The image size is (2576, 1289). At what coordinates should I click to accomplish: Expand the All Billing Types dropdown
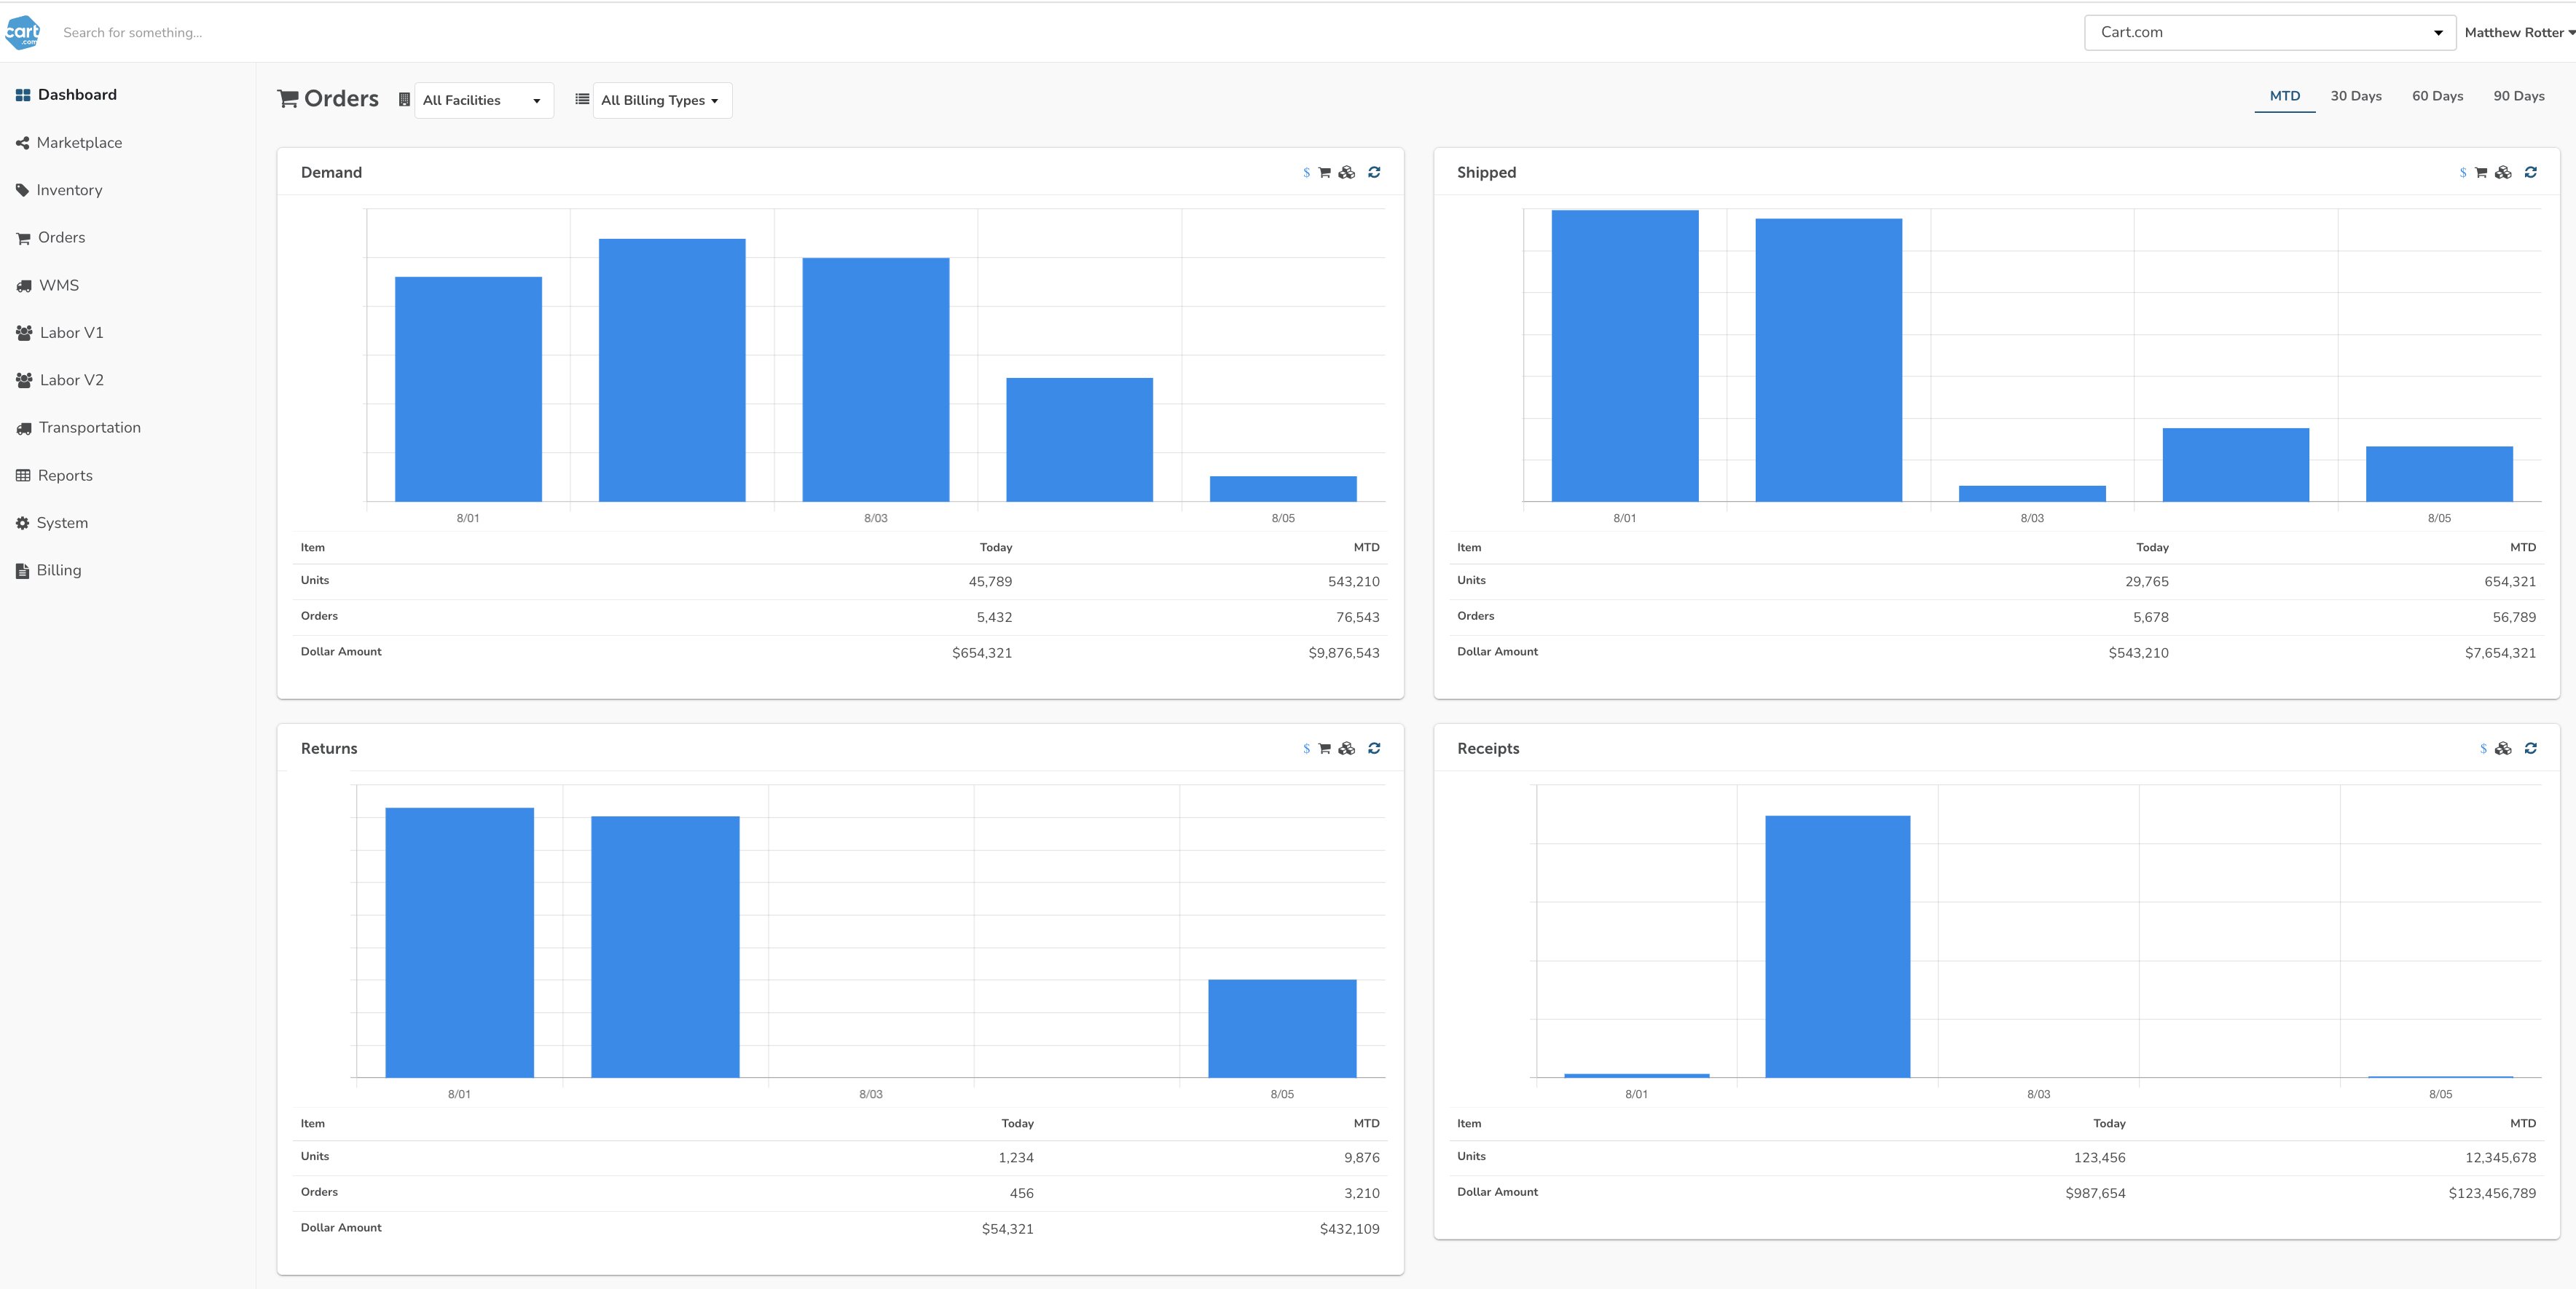tap(661, 100)
